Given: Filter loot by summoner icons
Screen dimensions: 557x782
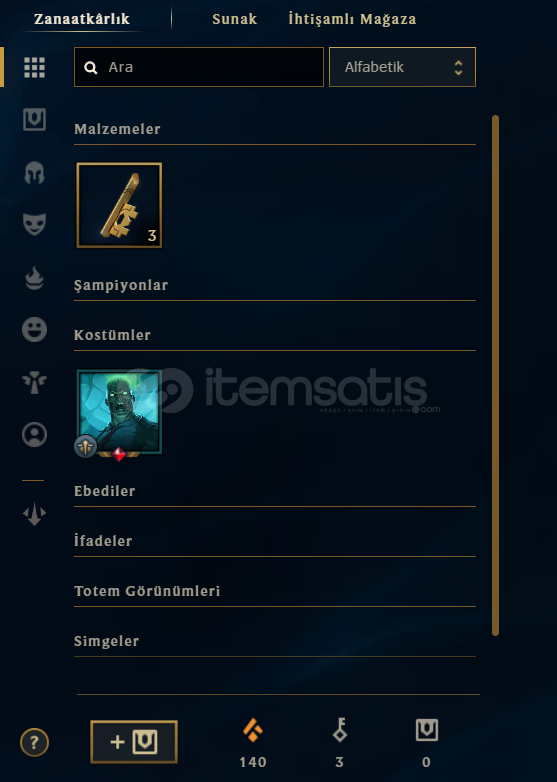Looking at the screenshot, I should click(34, 434).
